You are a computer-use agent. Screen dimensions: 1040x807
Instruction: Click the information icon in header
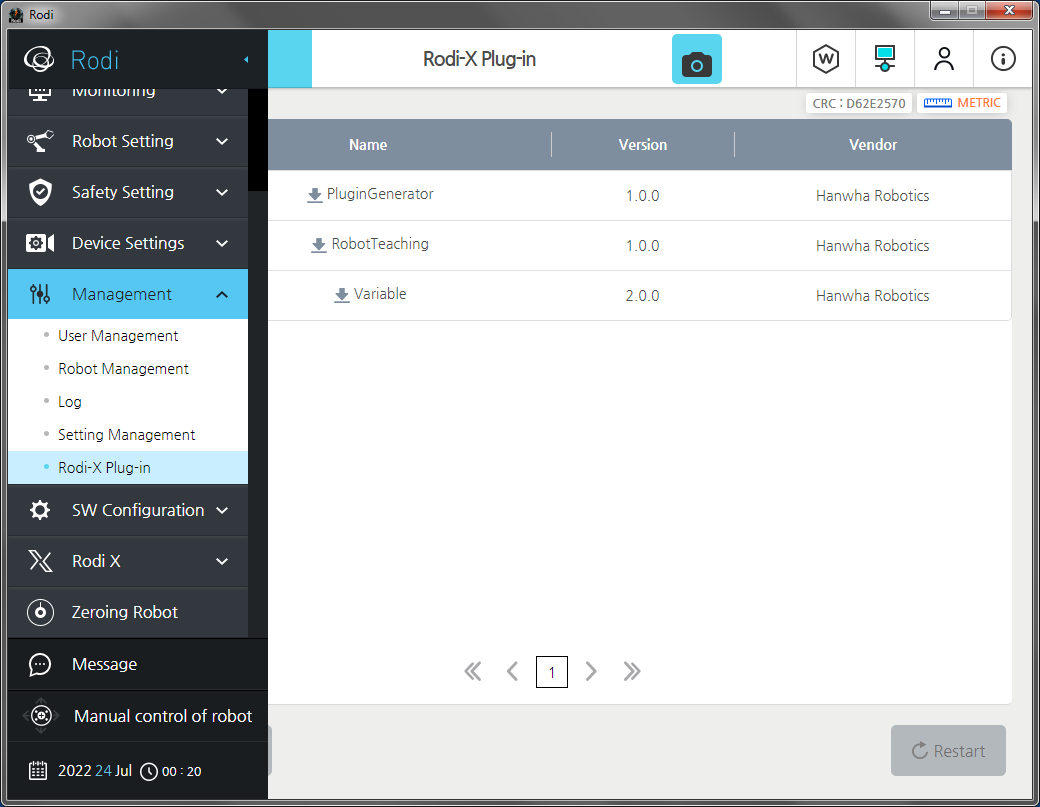(x=1002, y=59)
